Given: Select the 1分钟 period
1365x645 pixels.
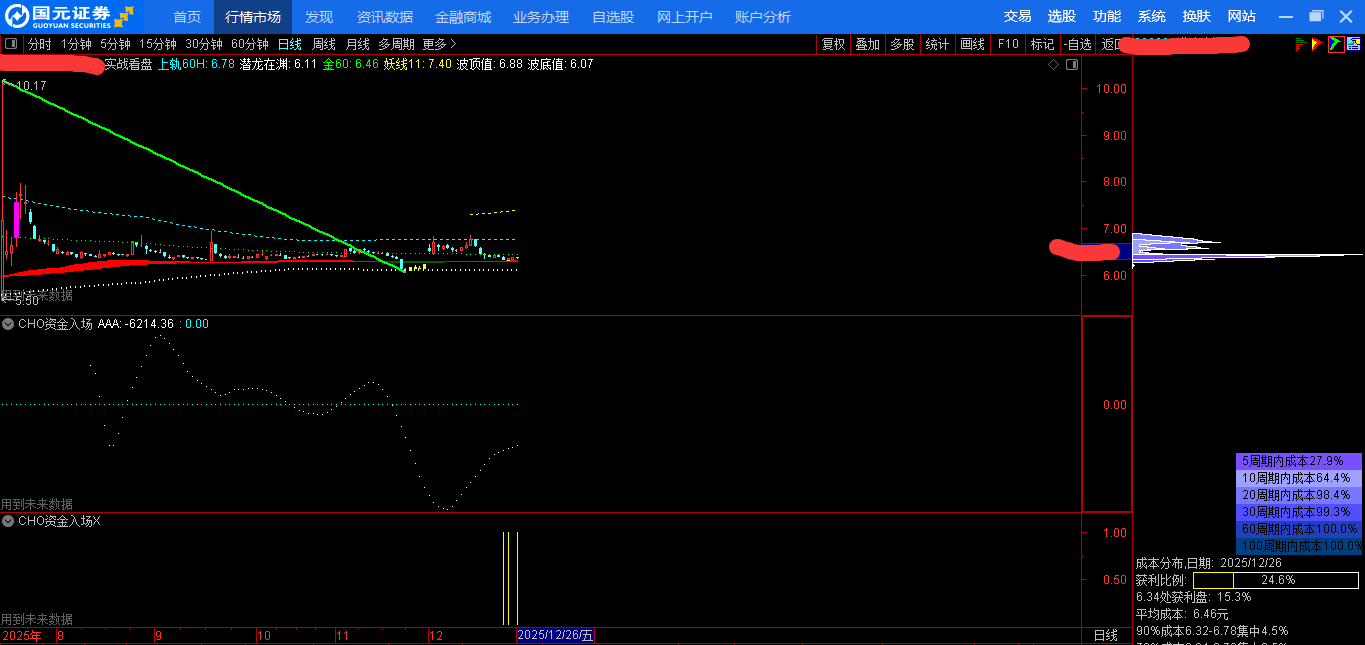Looking at the screenshot, I should pyautogui.click(x=76, y=44).
